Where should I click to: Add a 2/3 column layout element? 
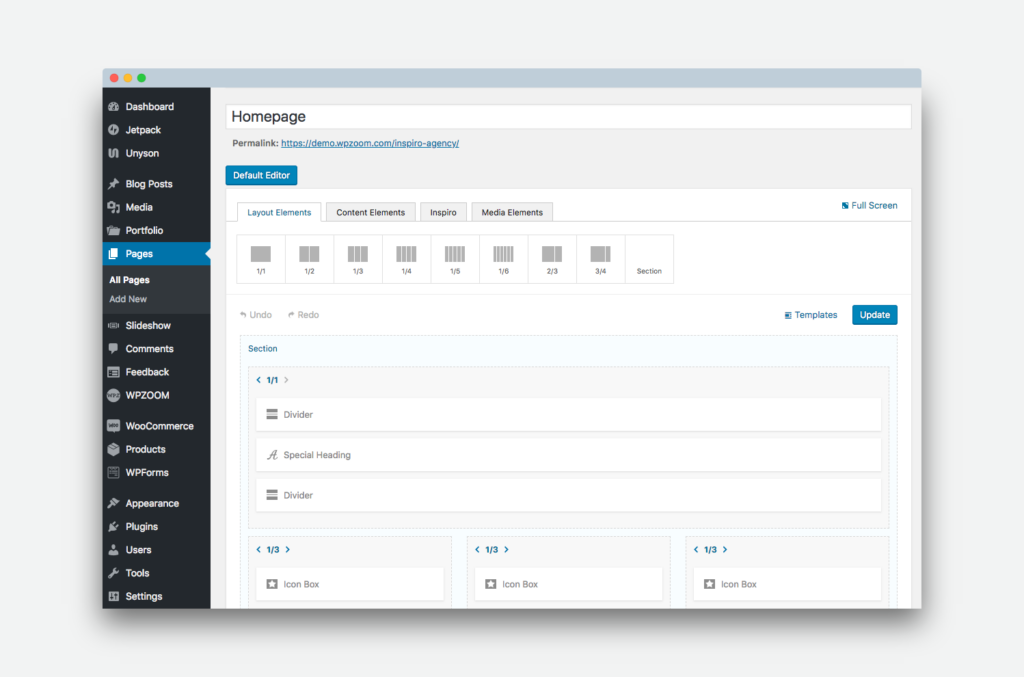click(x=552, y=259)
